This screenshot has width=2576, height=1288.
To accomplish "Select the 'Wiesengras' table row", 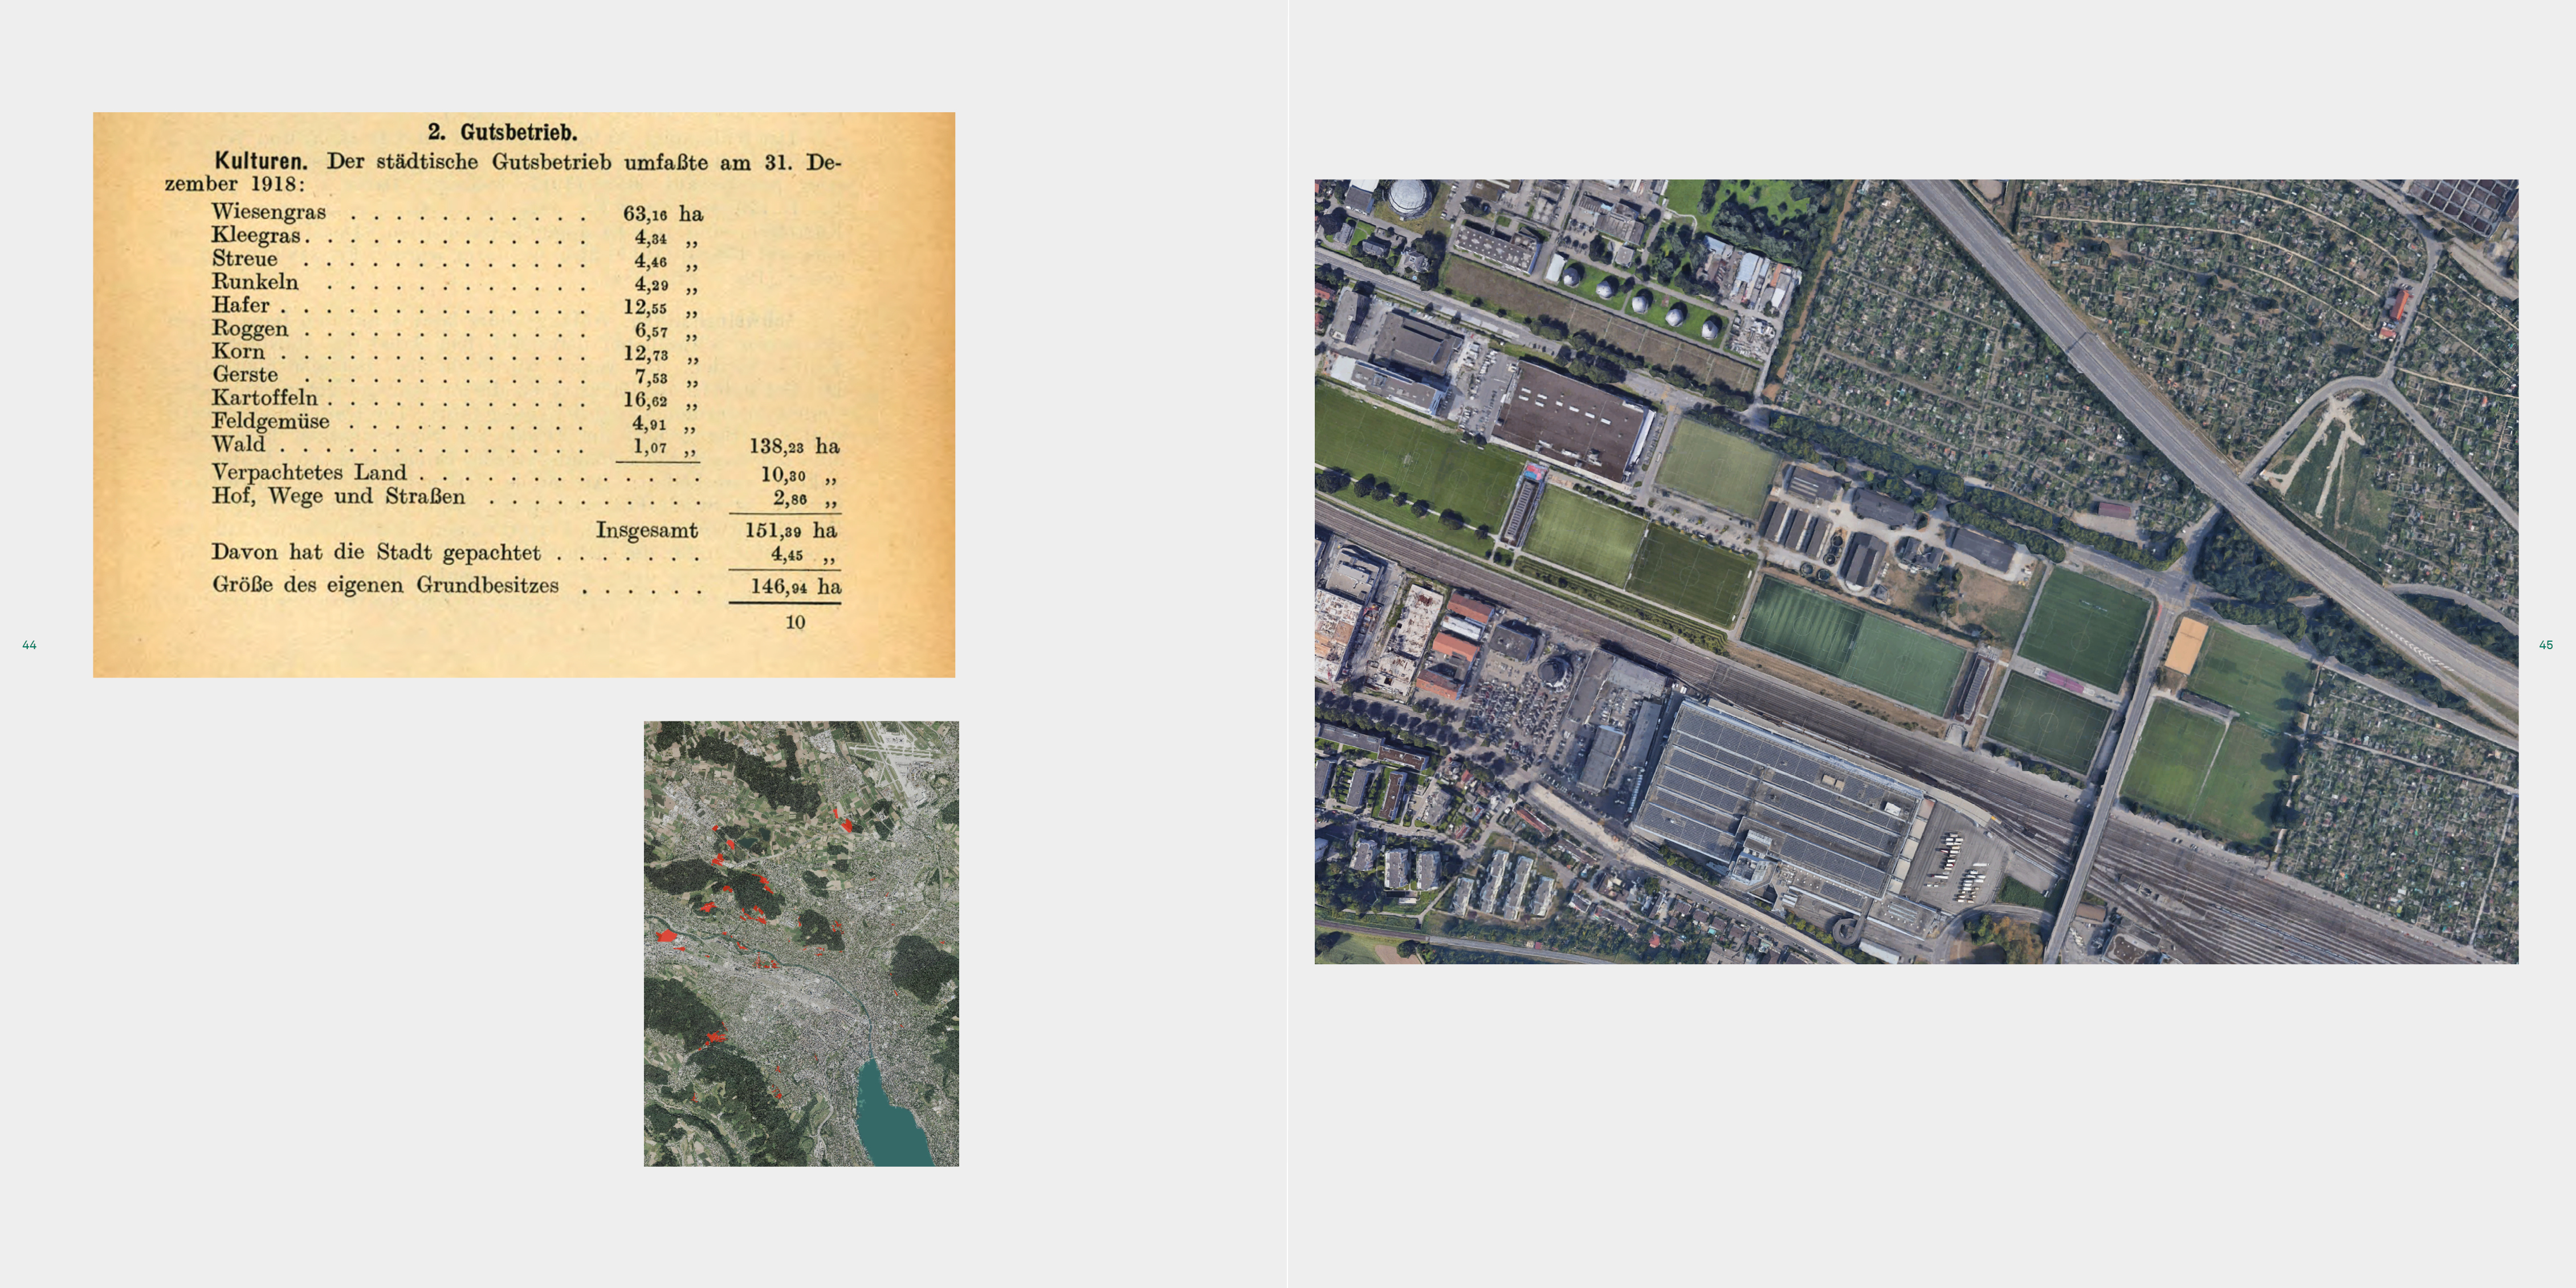I will coord(268,212).
